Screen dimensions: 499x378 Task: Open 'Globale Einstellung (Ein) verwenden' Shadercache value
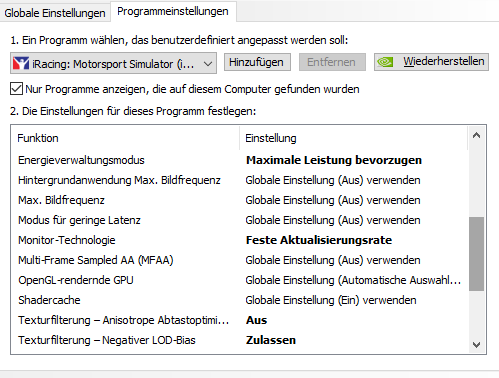[331, 300]
